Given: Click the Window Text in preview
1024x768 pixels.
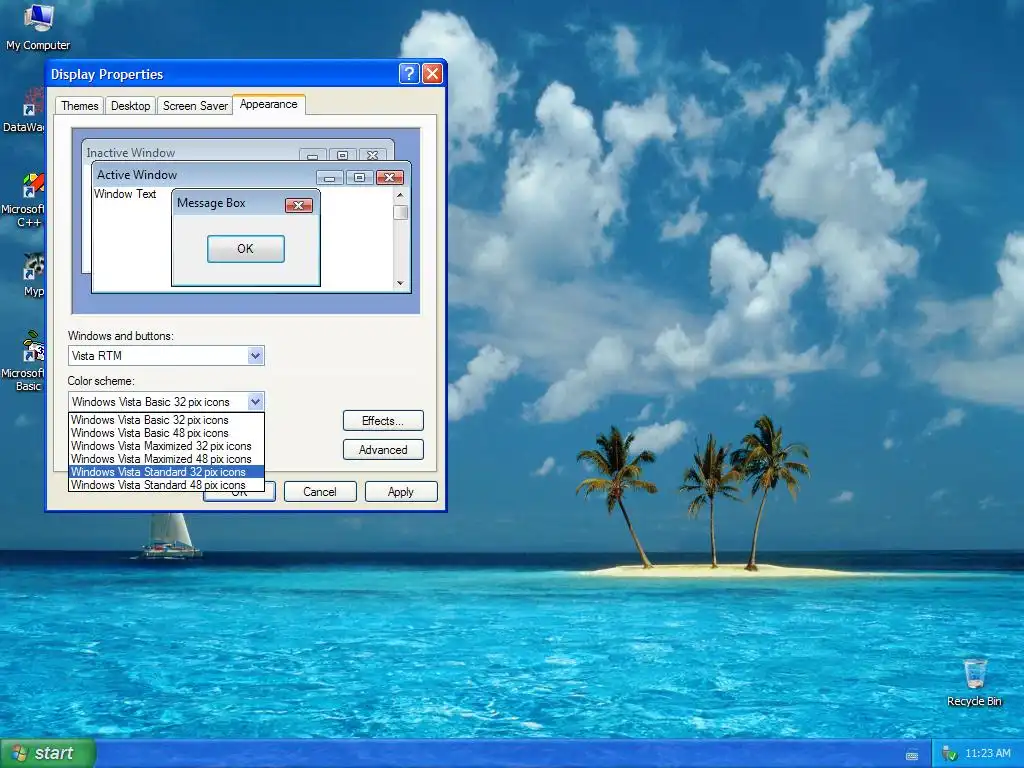Looking at the screenshot, I should [x=125, y=194].
